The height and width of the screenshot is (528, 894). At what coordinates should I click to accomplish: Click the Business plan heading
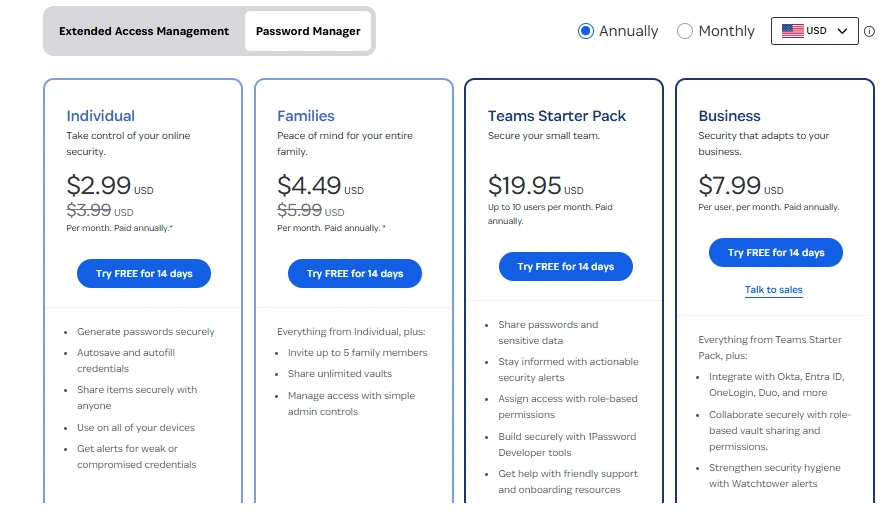(729, 116)
